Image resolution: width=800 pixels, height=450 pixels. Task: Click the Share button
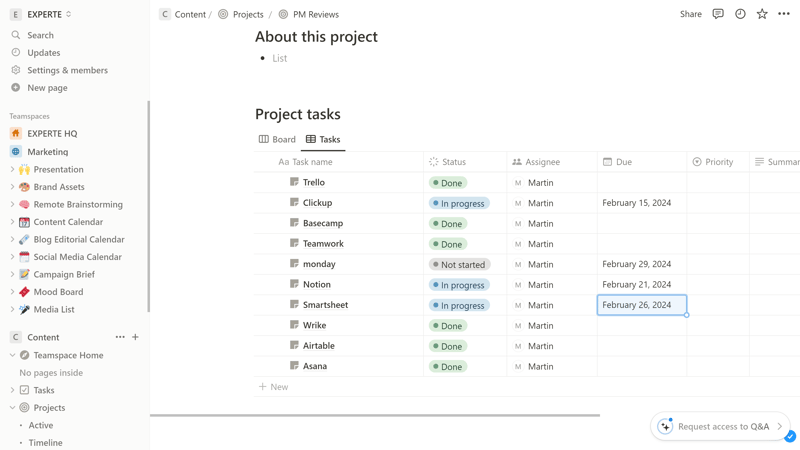click(690, 14)
